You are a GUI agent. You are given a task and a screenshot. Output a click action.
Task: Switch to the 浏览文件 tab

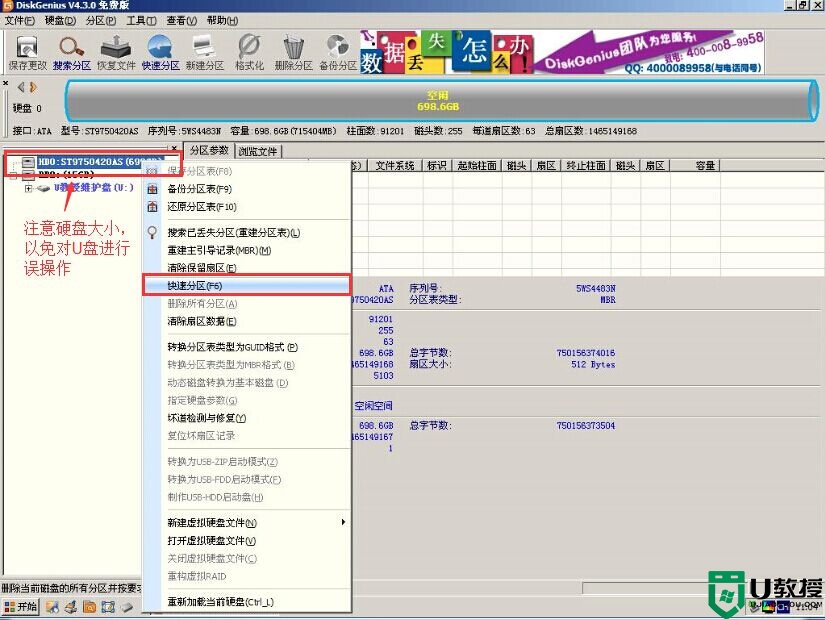pos(258,152)
